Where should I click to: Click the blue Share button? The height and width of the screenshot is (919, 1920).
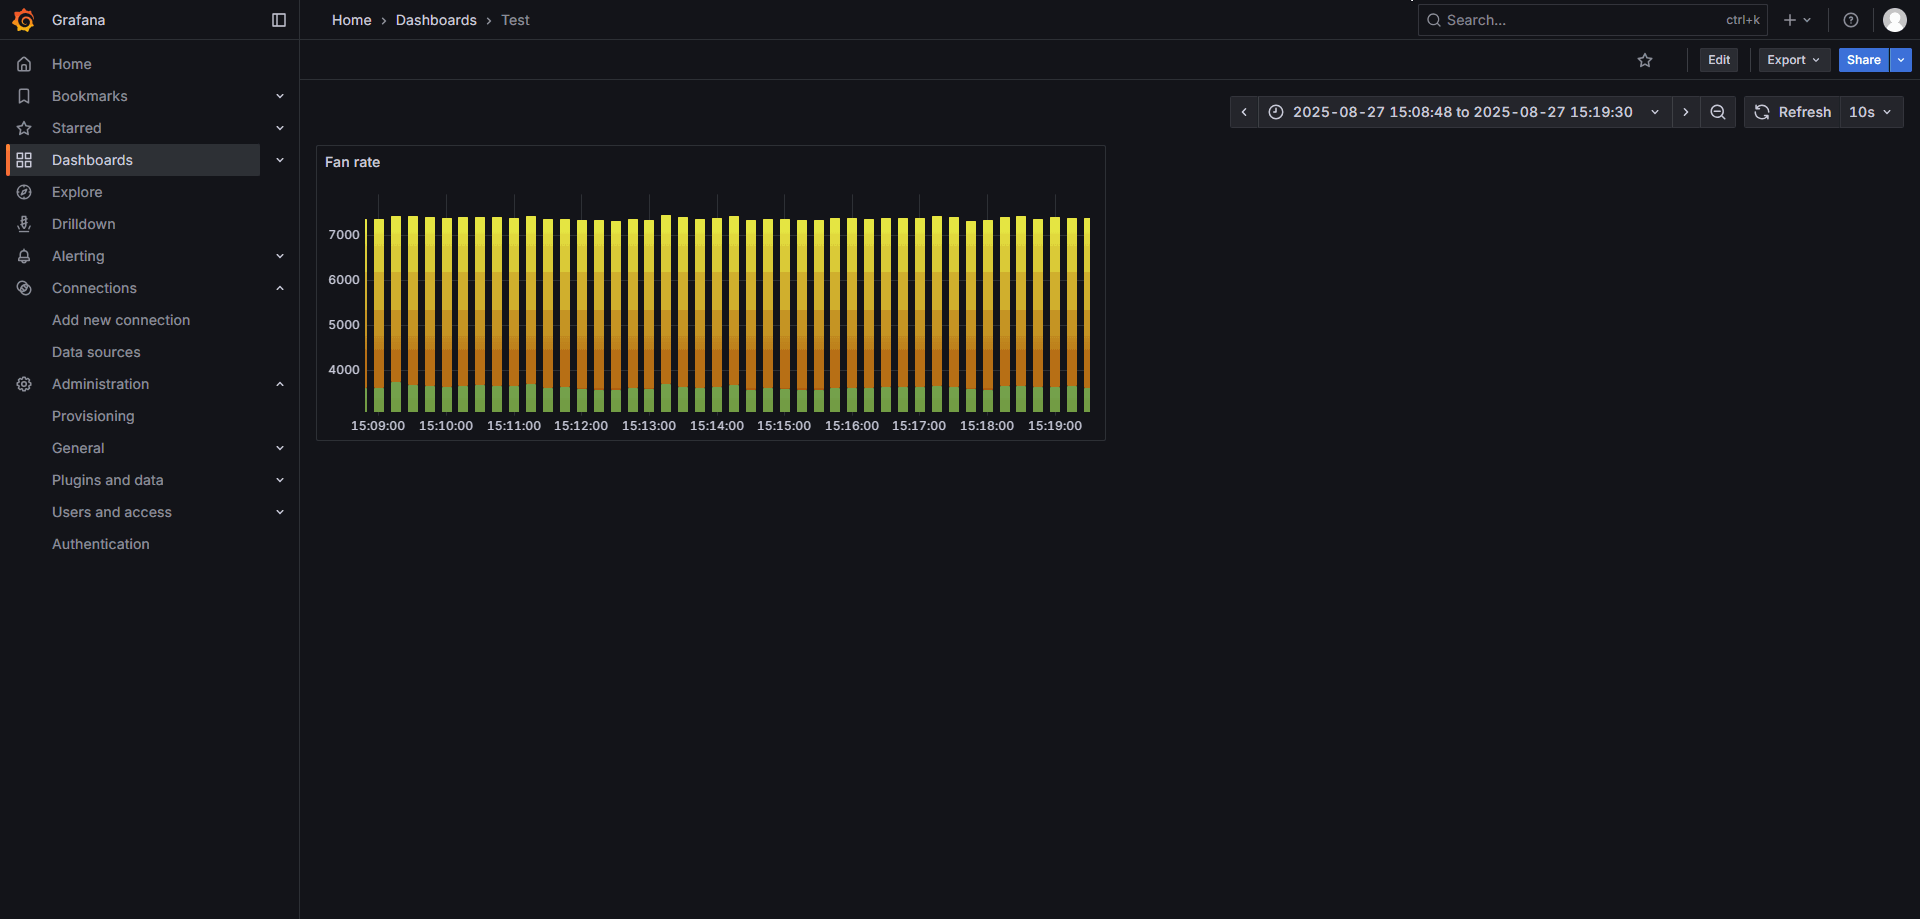pos(1863,60)
